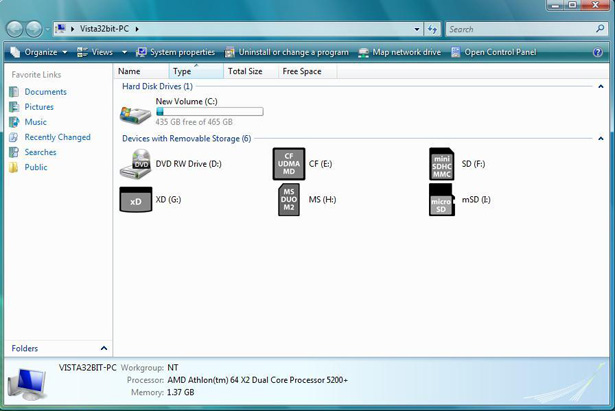
Task: Click the Organize toolbar icon
Action: pos(15,52)
